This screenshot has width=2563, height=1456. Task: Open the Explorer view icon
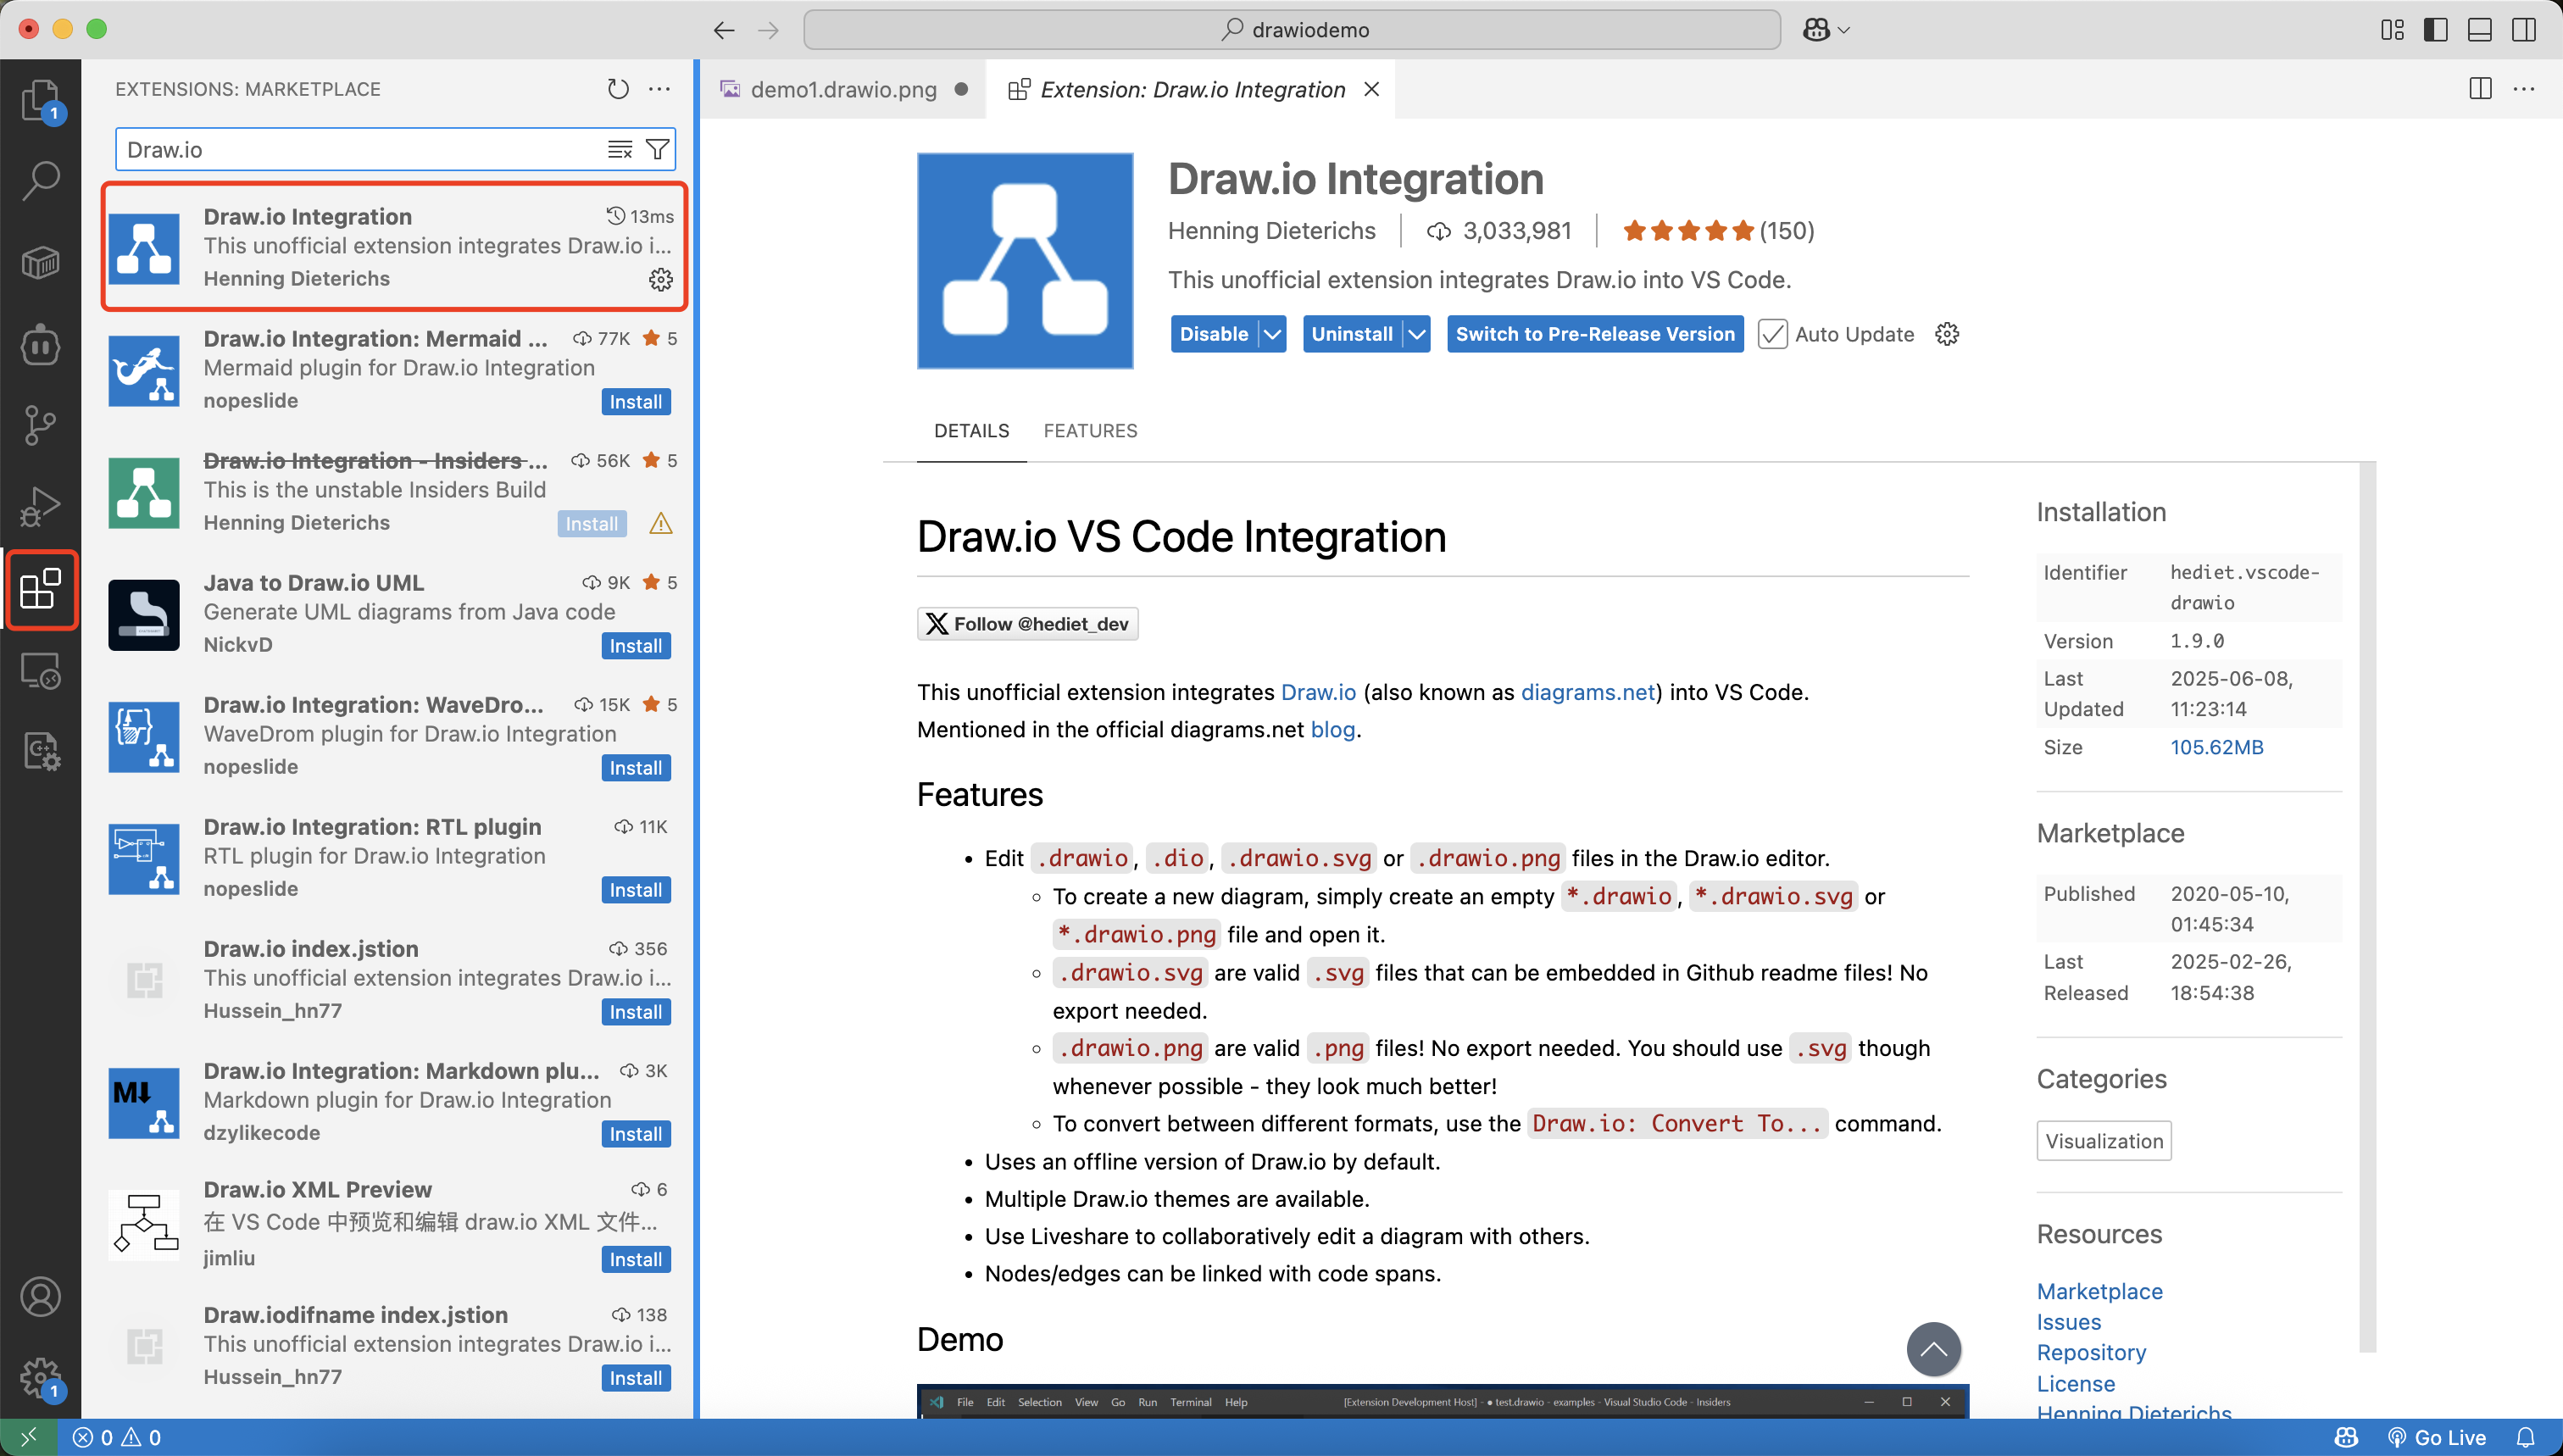click(x=41, y=99)
